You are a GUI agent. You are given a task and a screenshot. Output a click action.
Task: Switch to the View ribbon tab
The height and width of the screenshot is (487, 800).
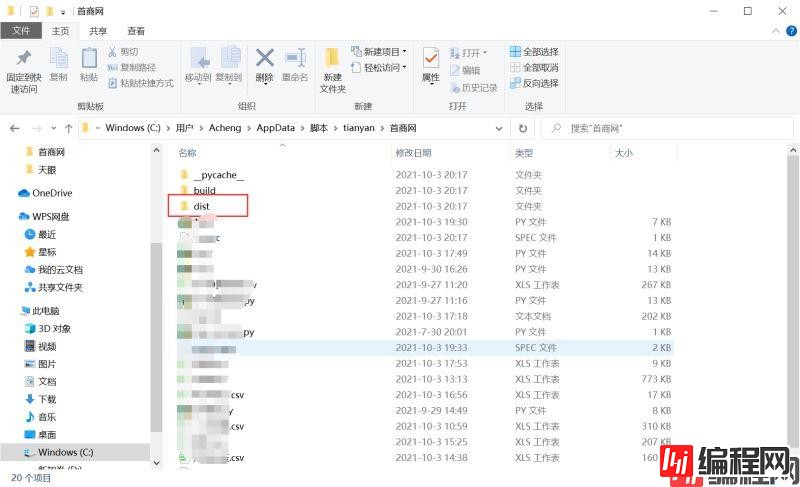tap(136, 31)
